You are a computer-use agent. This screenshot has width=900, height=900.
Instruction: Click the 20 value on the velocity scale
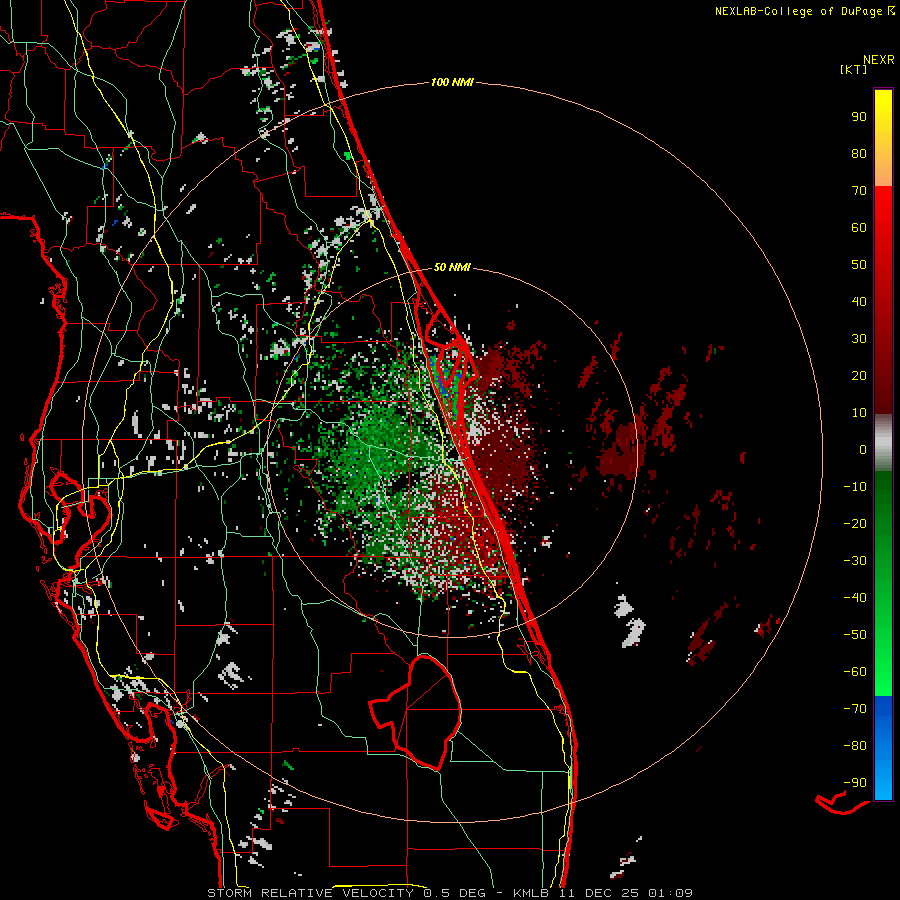[859, 375]
